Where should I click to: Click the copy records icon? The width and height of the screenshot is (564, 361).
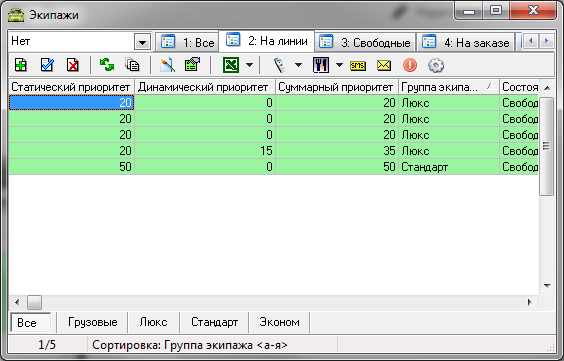coord(132,65)
